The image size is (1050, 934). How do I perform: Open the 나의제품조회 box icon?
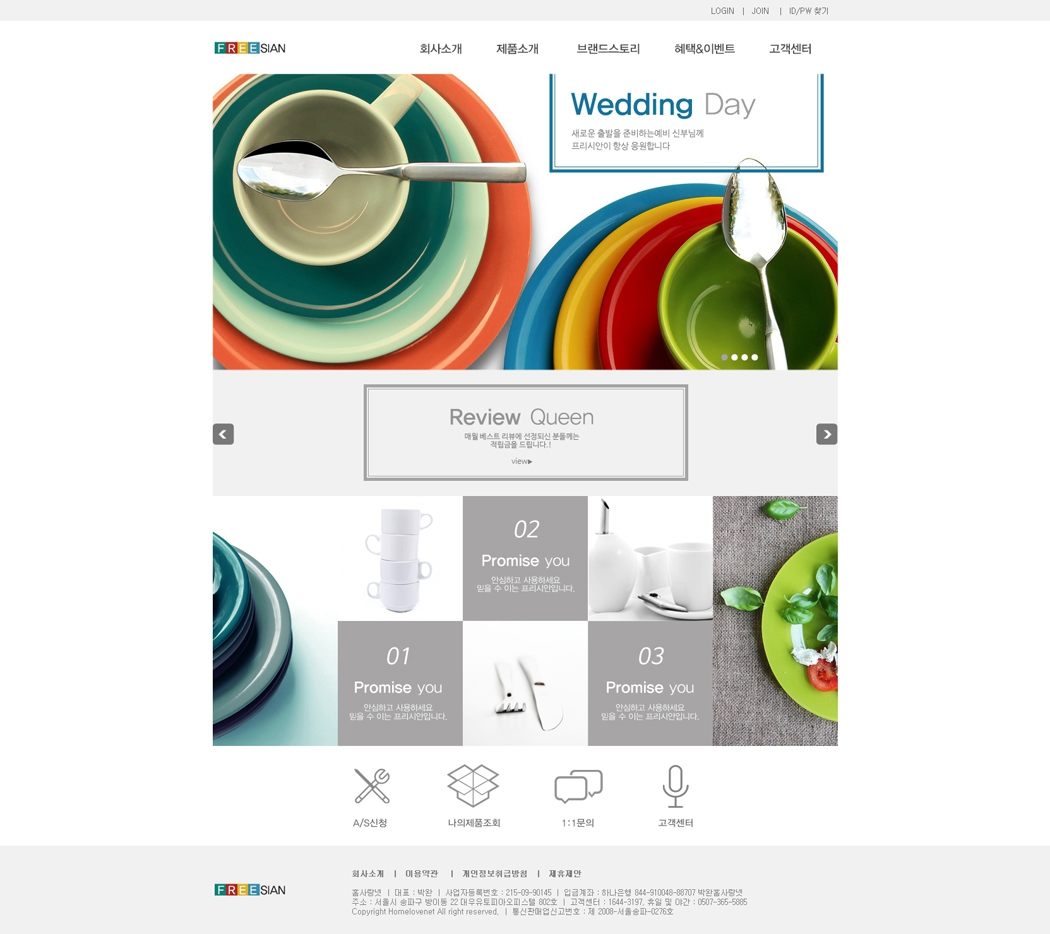click(x=473, y=785)
